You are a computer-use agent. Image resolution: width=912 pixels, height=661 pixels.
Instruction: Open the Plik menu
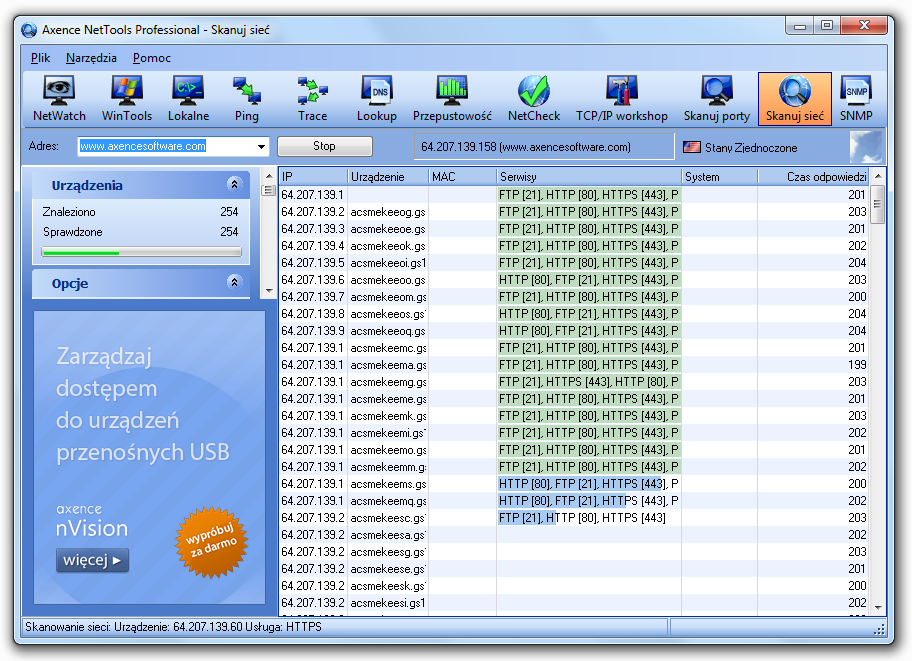point(40,58)
